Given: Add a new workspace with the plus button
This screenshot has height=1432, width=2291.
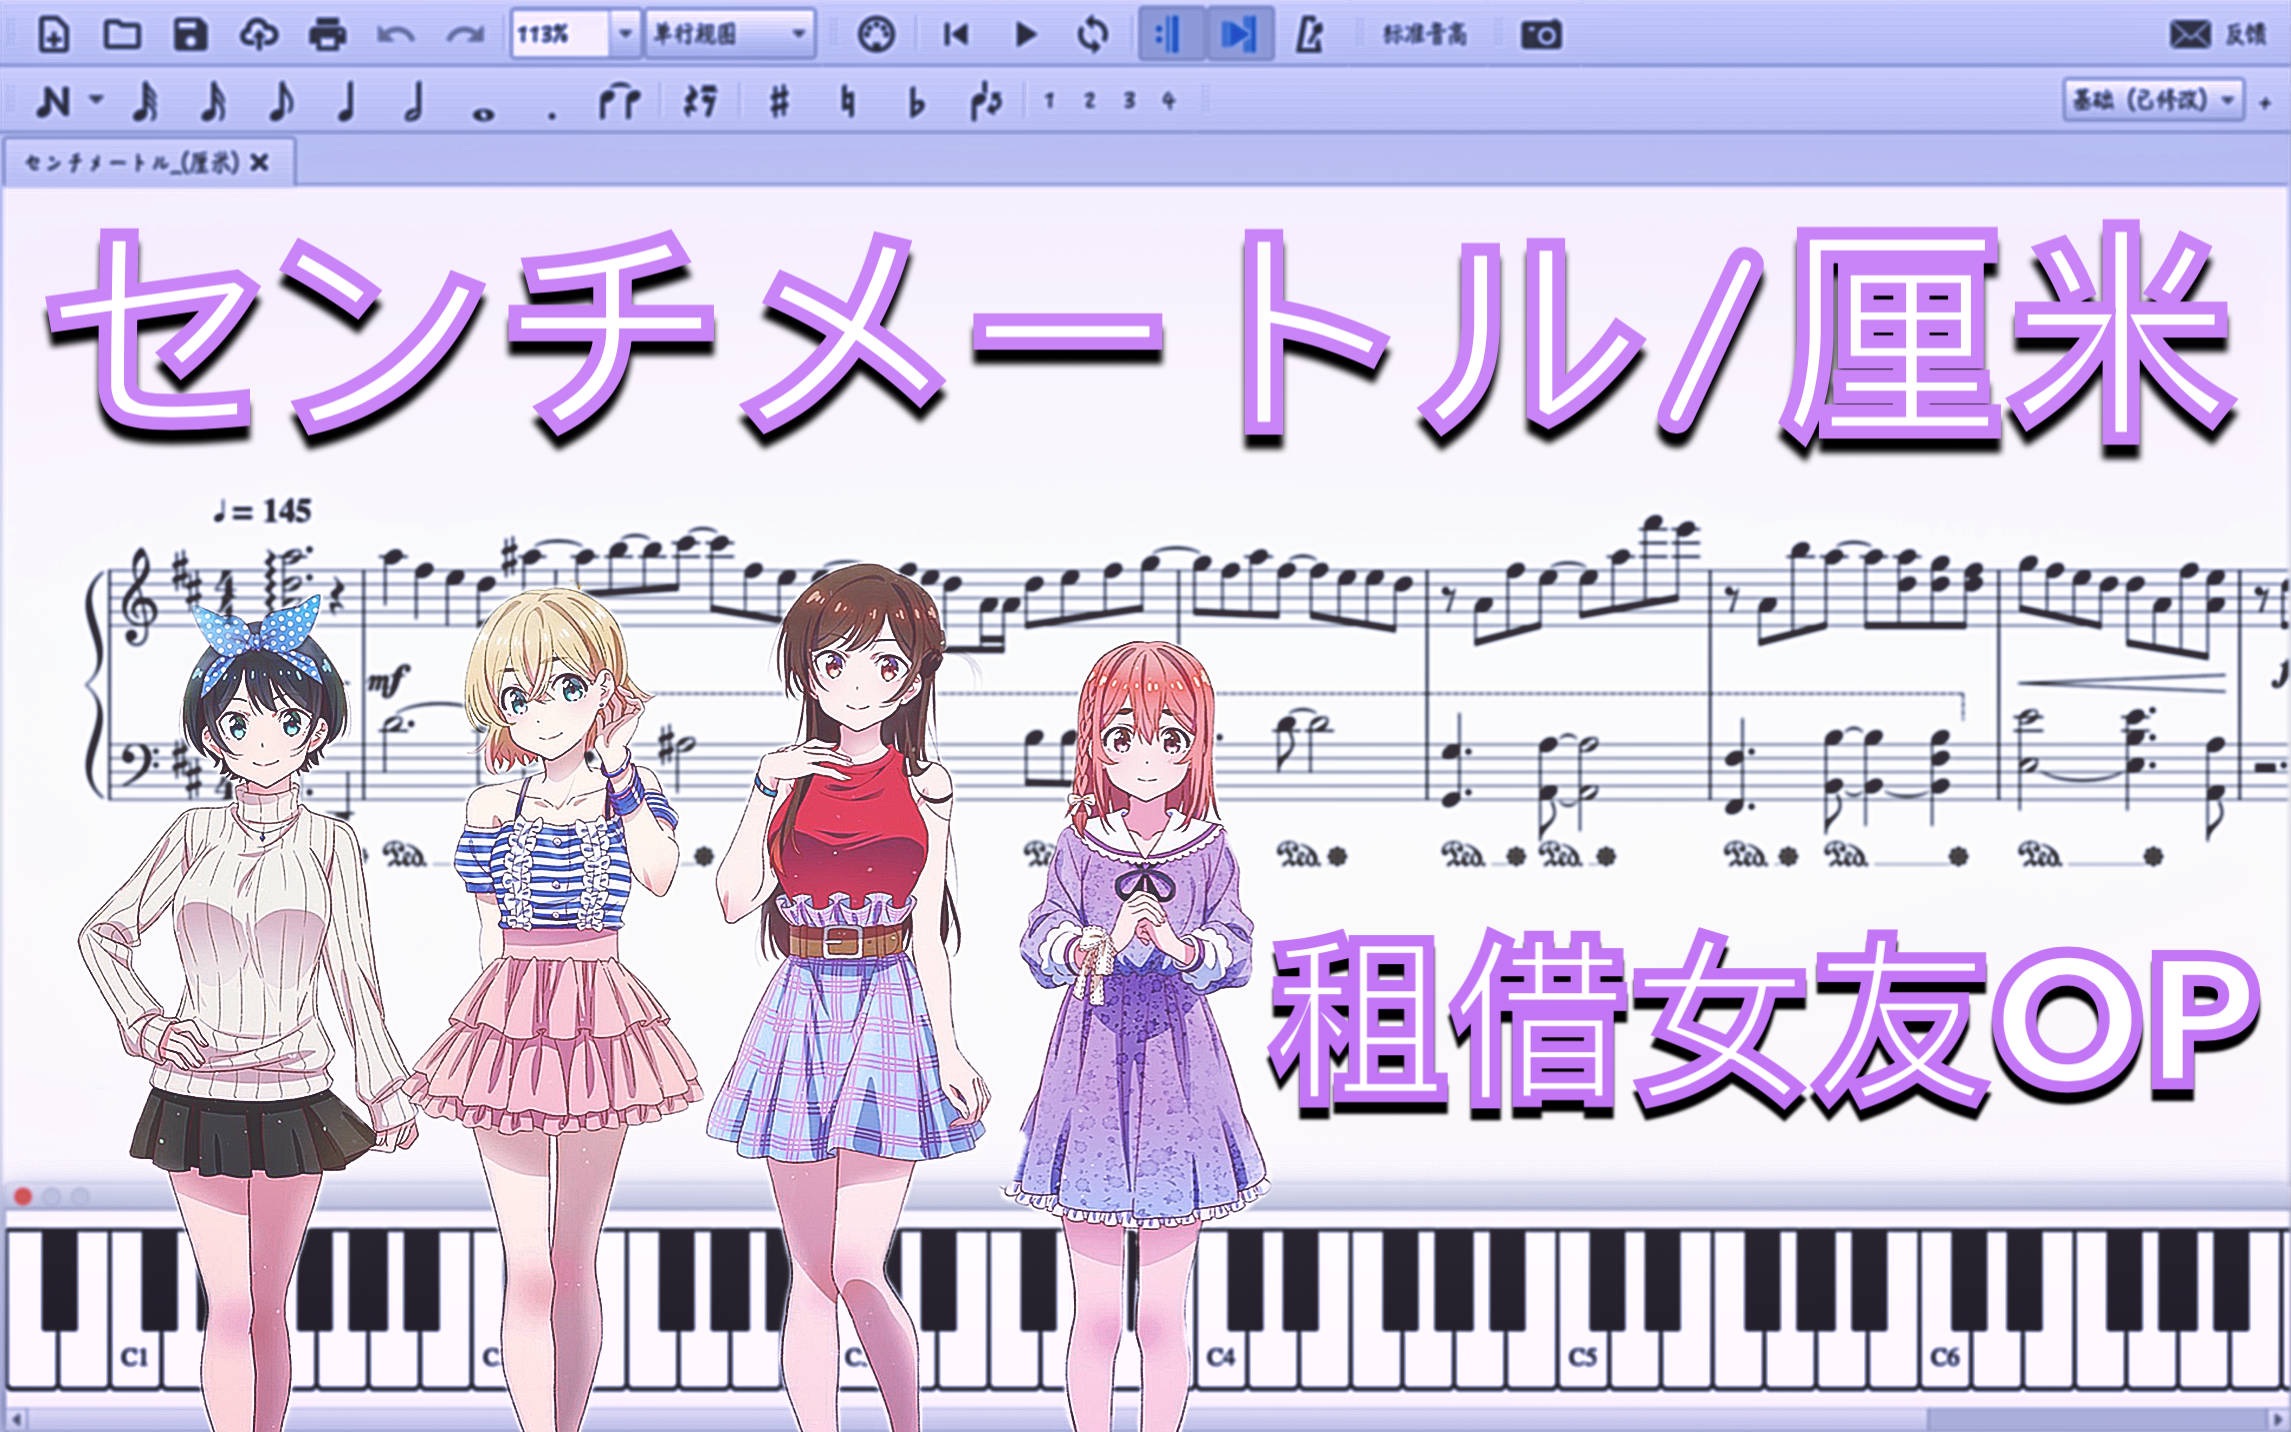Looking at the screenshot, I should point(2265,102).
